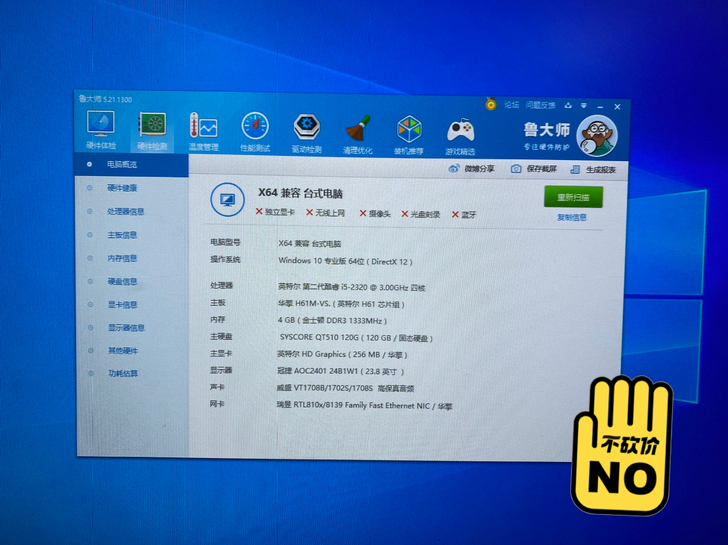The height and width of the screenshot is (545, 728).
Task: Click 保存截屏 to save a screenshot
Action: (534, 169)
